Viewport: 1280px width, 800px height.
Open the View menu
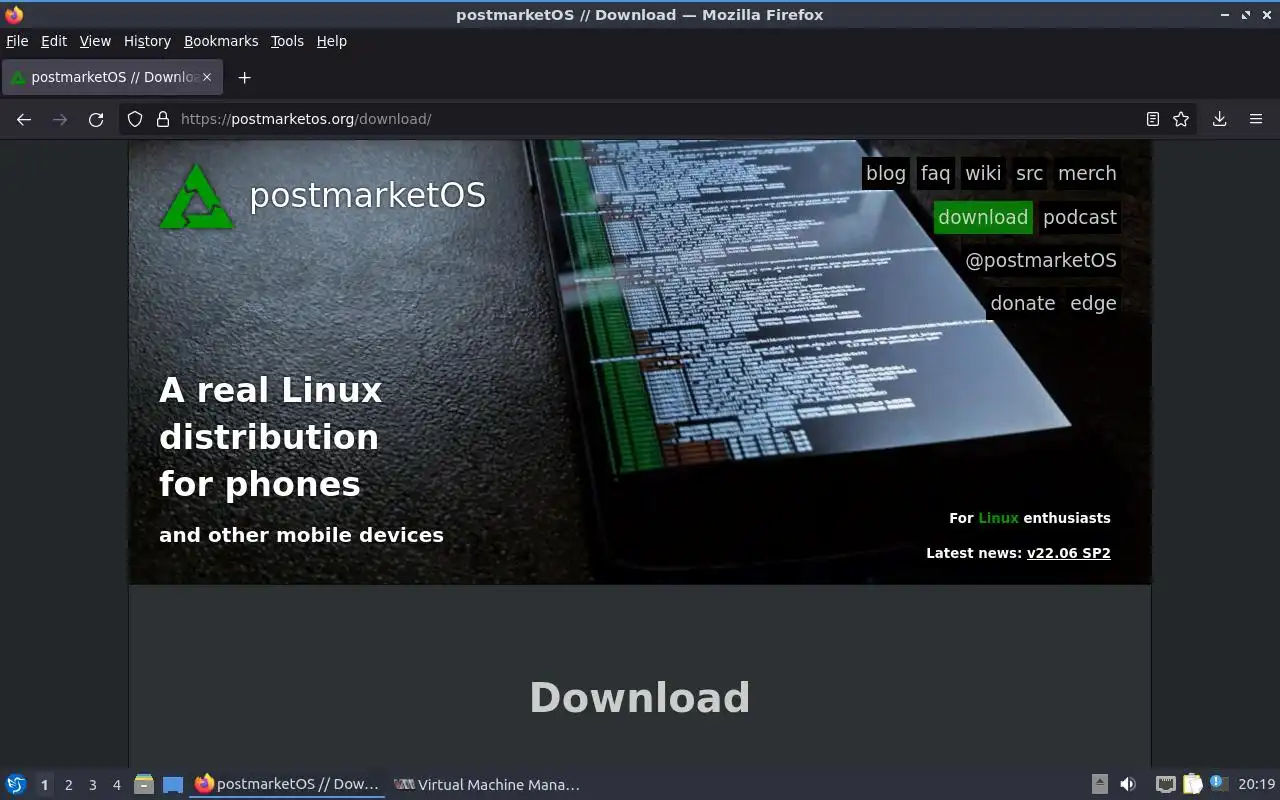point(95,41)
